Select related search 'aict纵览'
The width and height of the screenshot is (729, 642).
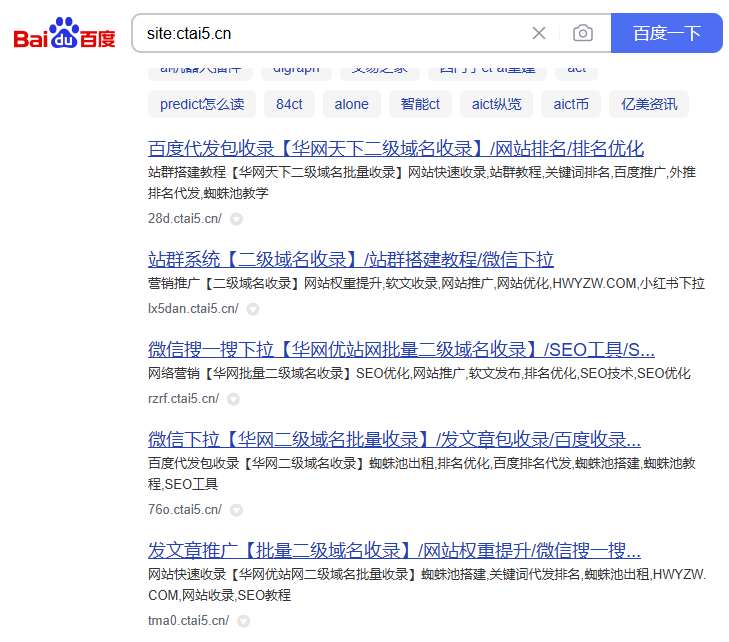click(497, 104)
